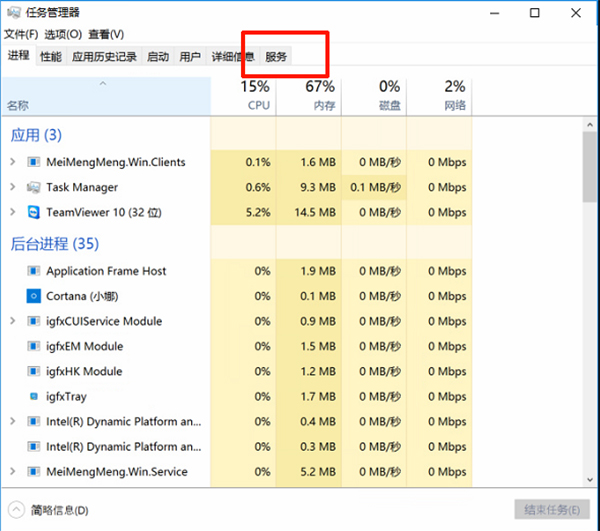Click Application Frame Host 1.9 MB value

[x=318, y=271]
